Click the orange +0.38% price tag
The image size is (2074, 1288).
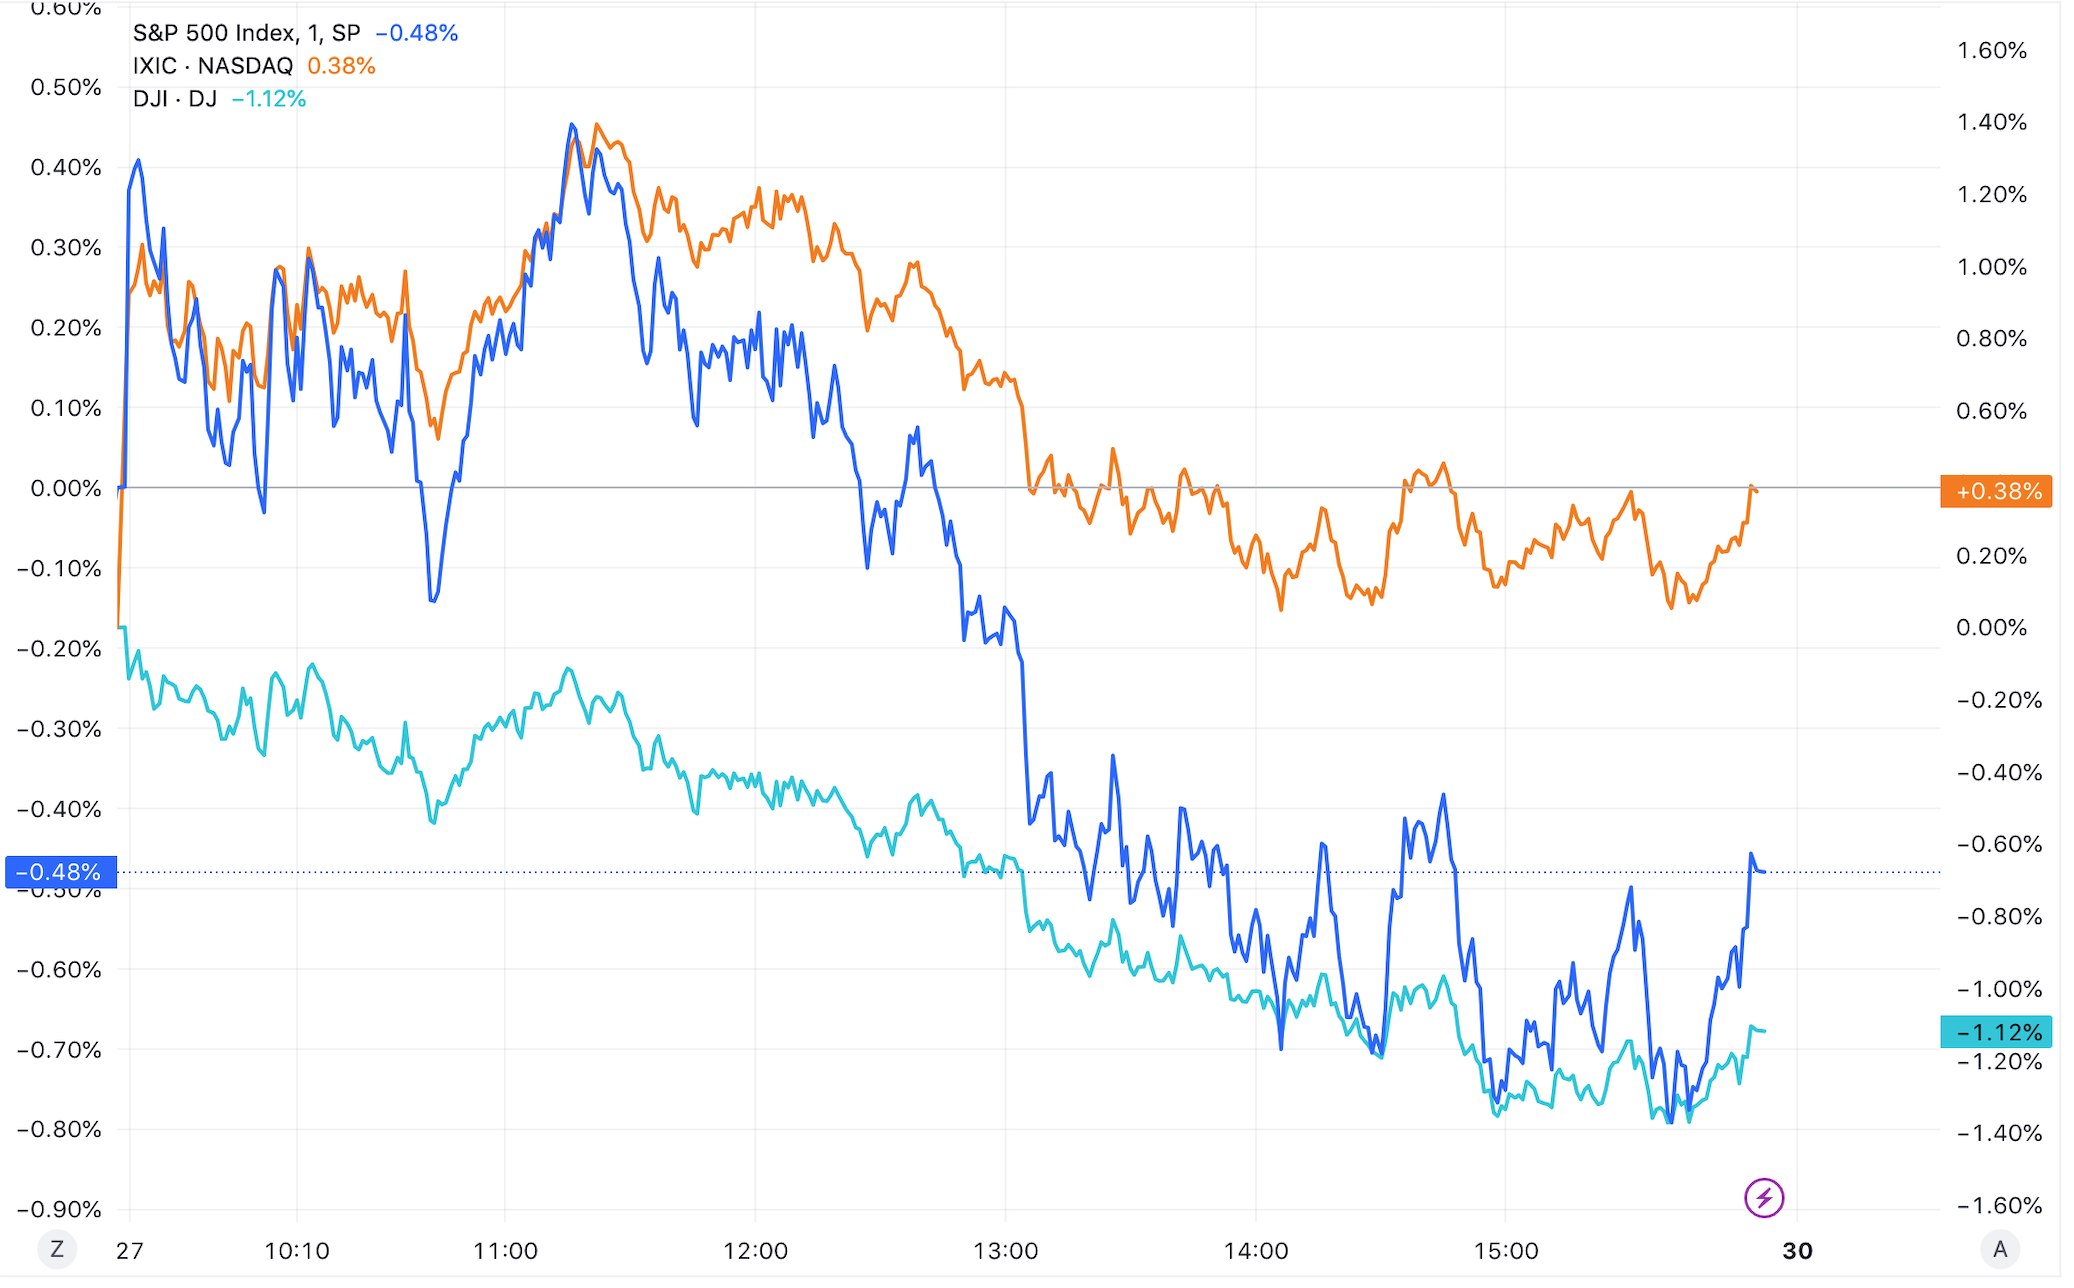click(1995, 491)
